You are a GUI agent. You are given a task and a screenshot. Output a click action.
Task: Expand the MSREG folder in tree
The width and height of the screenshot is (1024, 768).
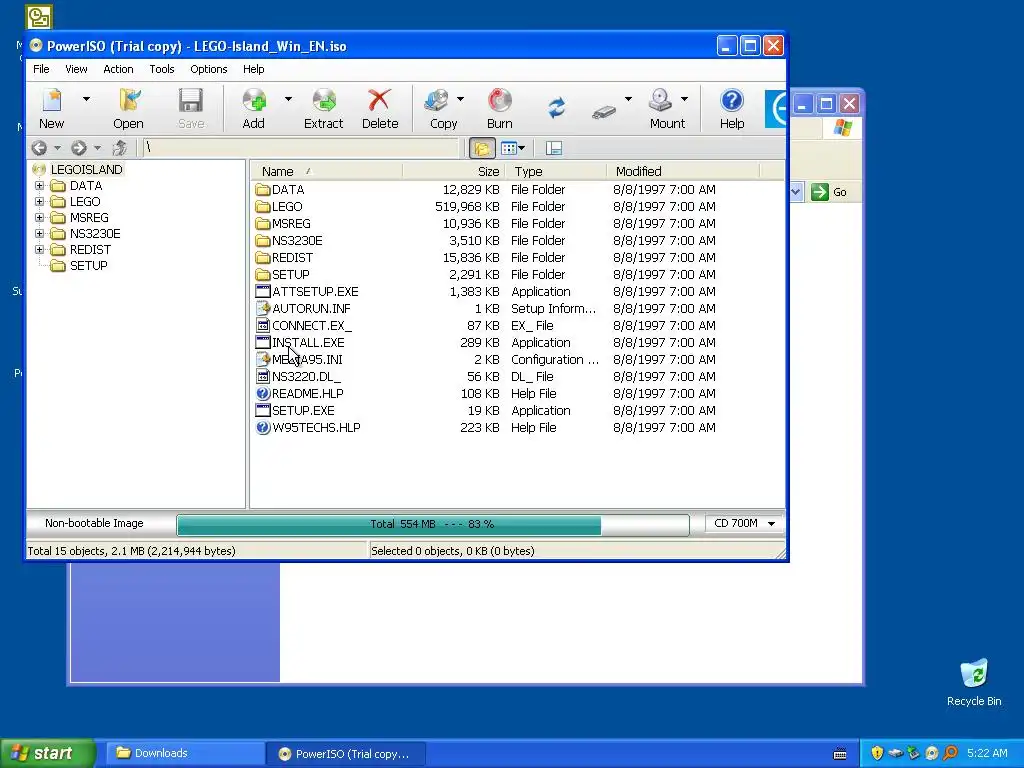[x=39, y=217]
